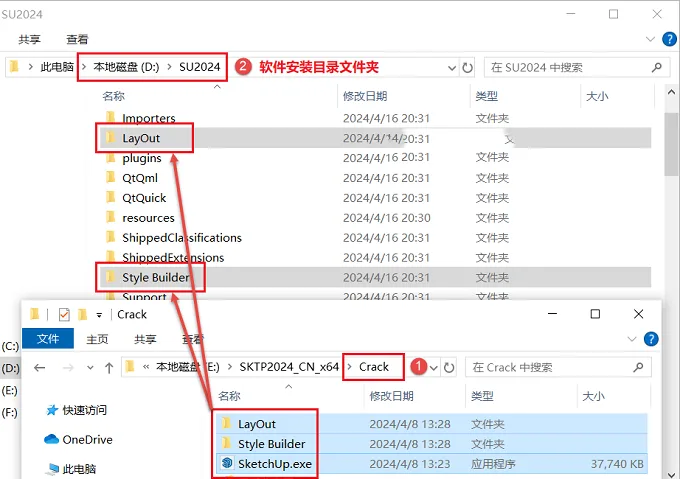Open the 共享 tab in SU2024 window
The width and height of the screenshot is (680, 479).
pos(29,39)
